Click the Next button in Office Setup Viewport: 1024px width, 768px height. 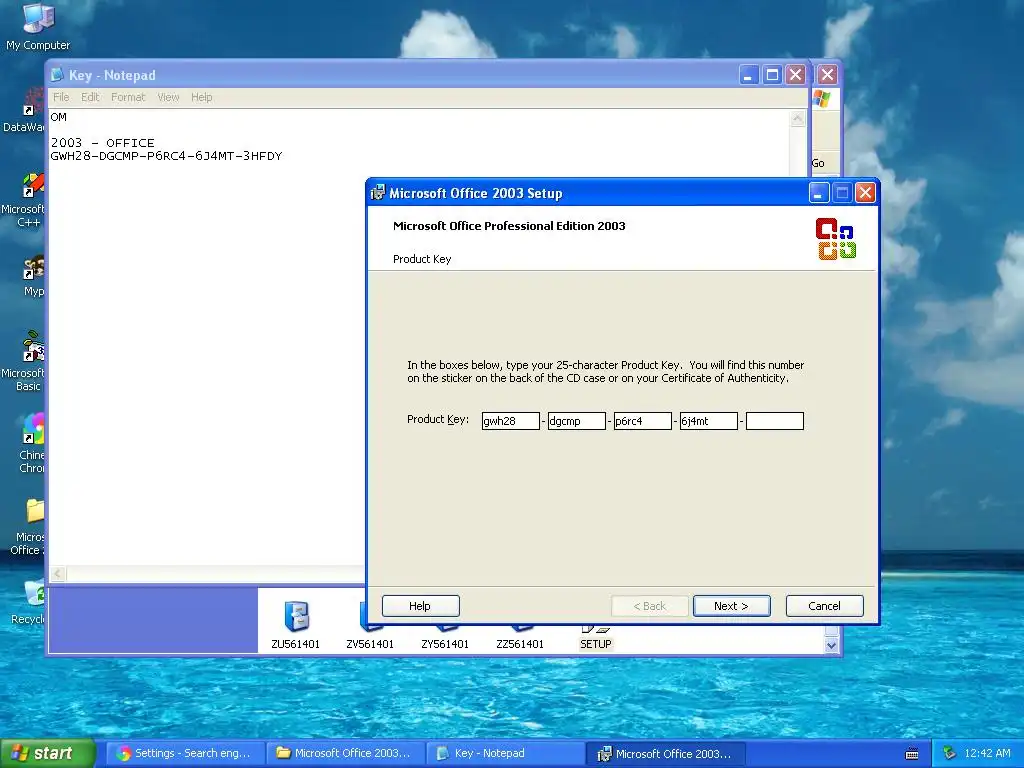click(x=731, y=606)
